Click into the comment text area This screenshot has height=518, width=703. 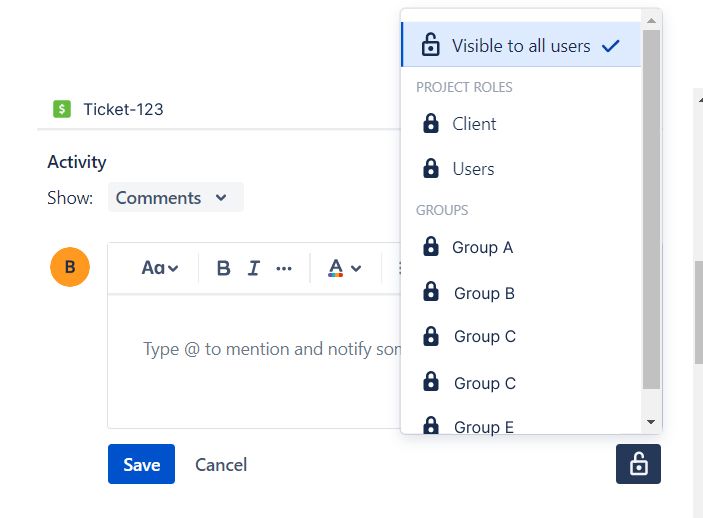[x=254, y=361]
